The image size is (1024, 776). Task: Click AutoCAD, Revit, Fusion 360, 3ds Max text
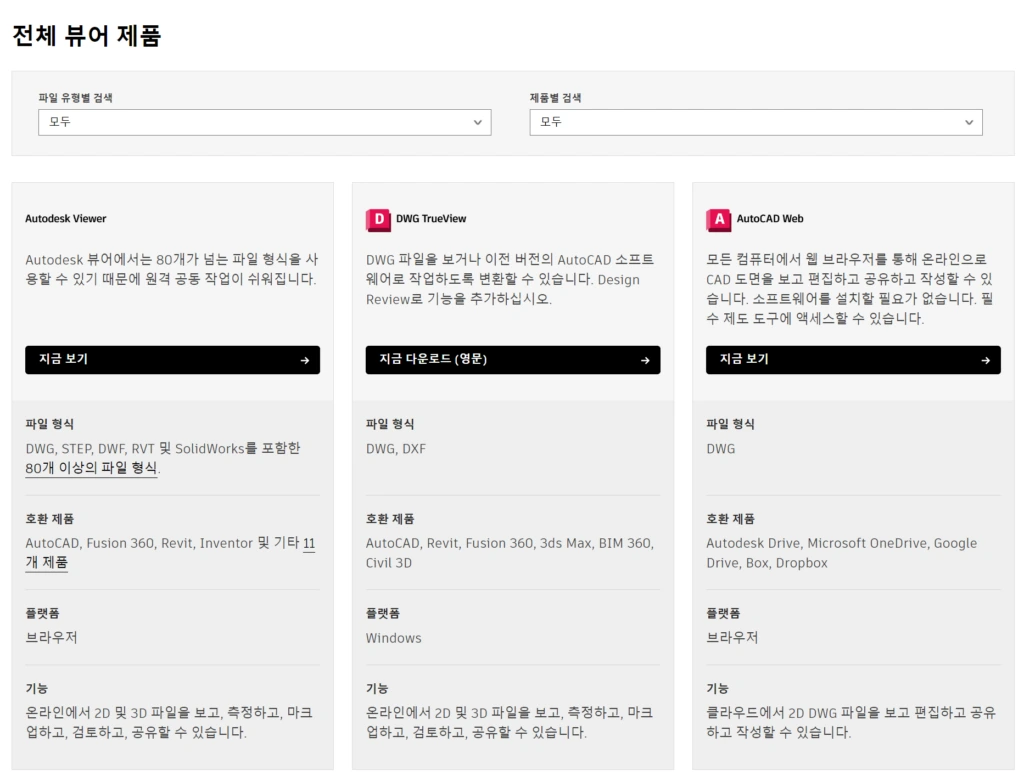coord(509,553)
